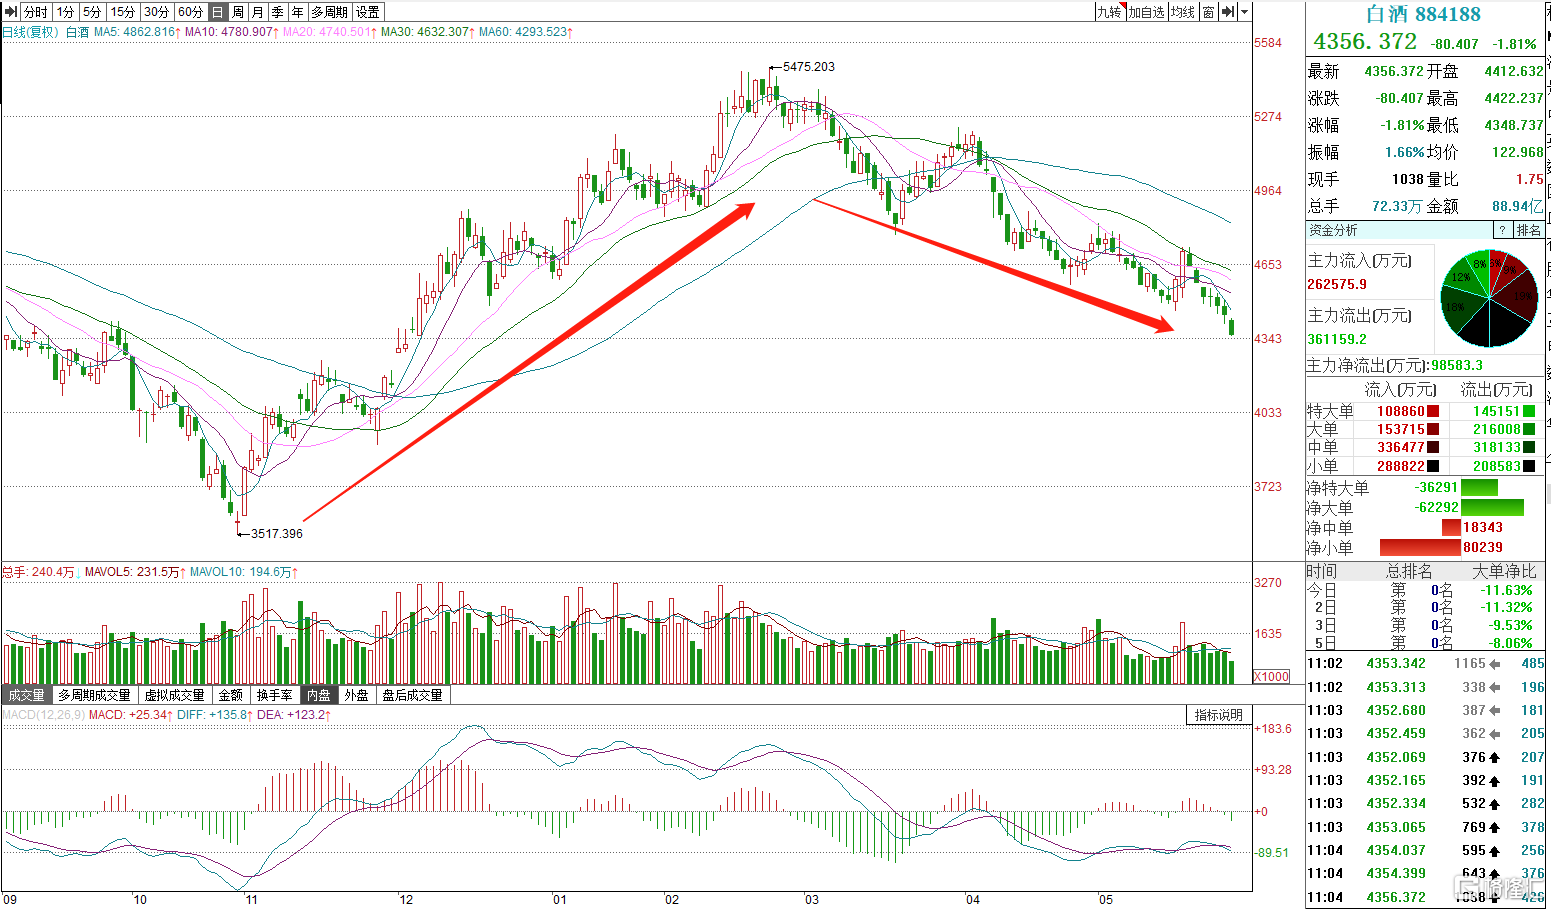This screenshot has height=909, width=1551.
Task: Select the 盘后成交量 tab
Action: coord(413,695)
